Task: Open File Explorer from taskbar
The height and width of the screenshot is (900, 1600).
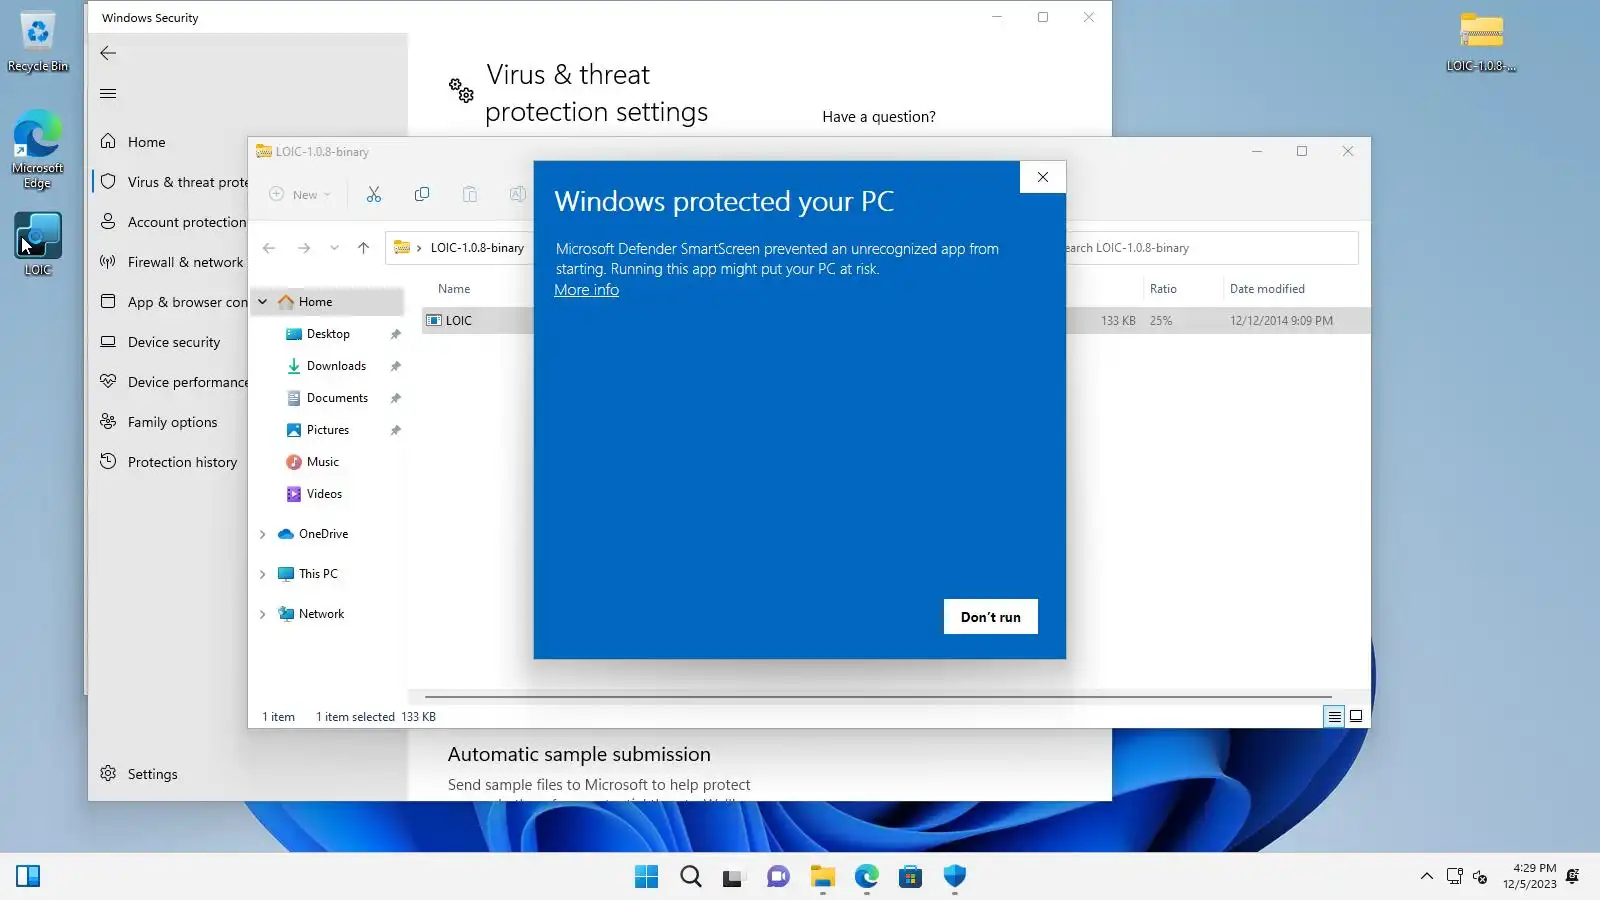Action: [823, 877]
